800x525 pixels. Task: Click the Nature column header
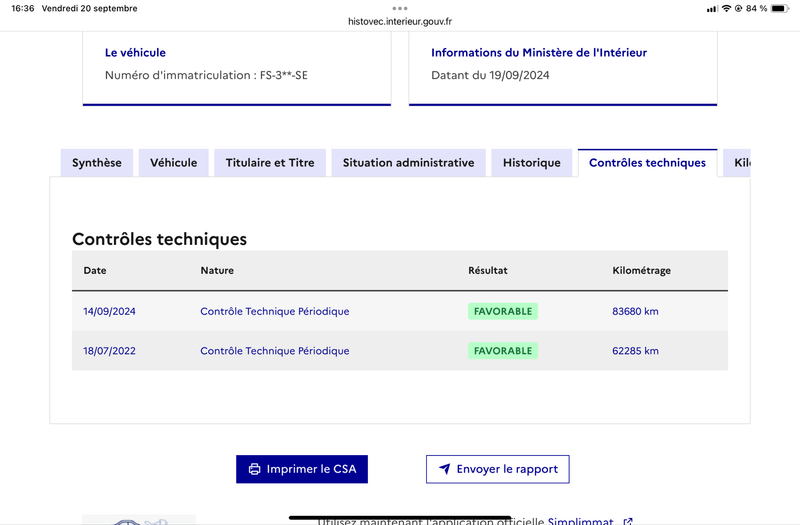217,270
